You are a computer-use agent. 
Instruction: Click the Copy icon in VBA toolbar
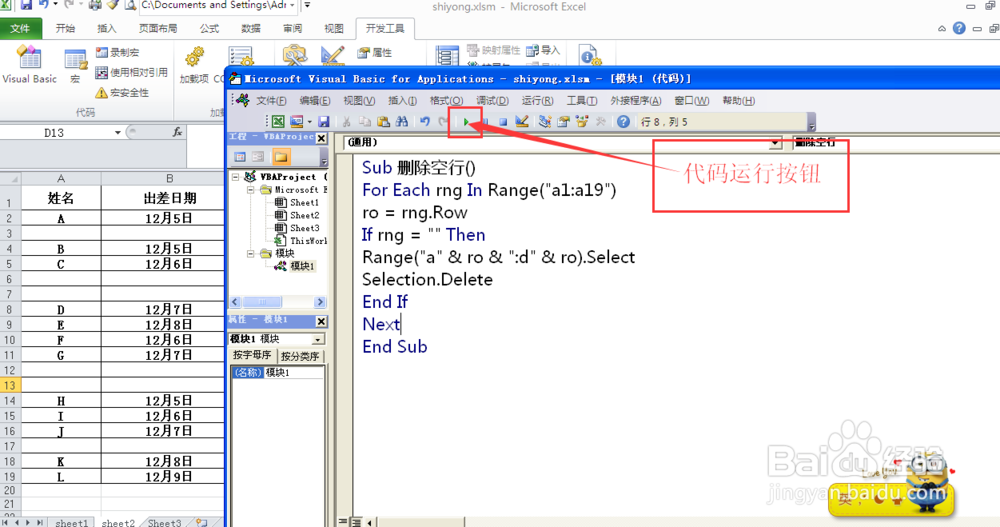[x=365, y=121]
